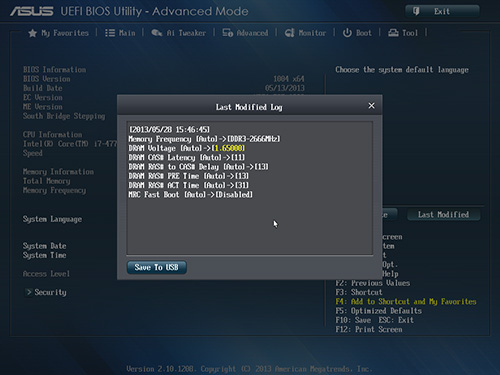Click the Speed row under CPU Information

pos(32,153)
